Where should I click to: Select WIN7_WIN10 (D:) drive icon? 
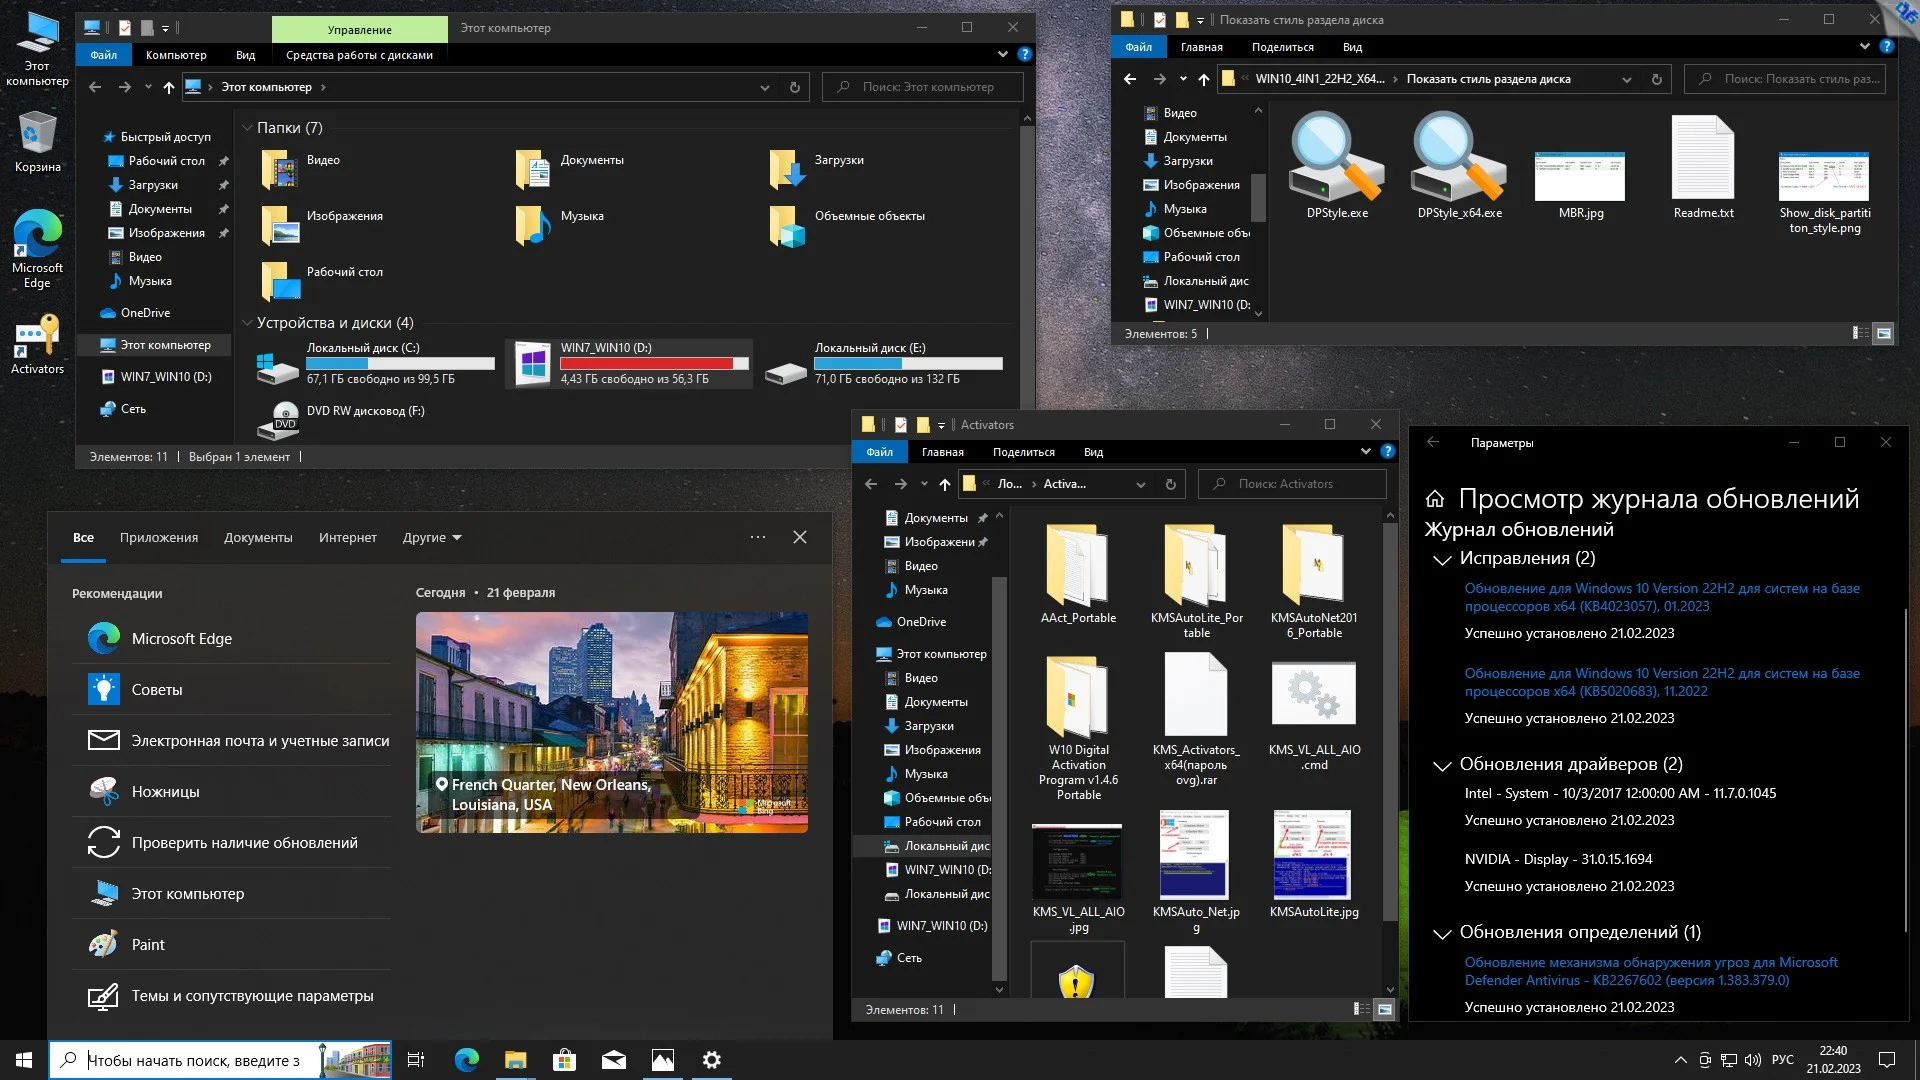[x=532, y=363]
